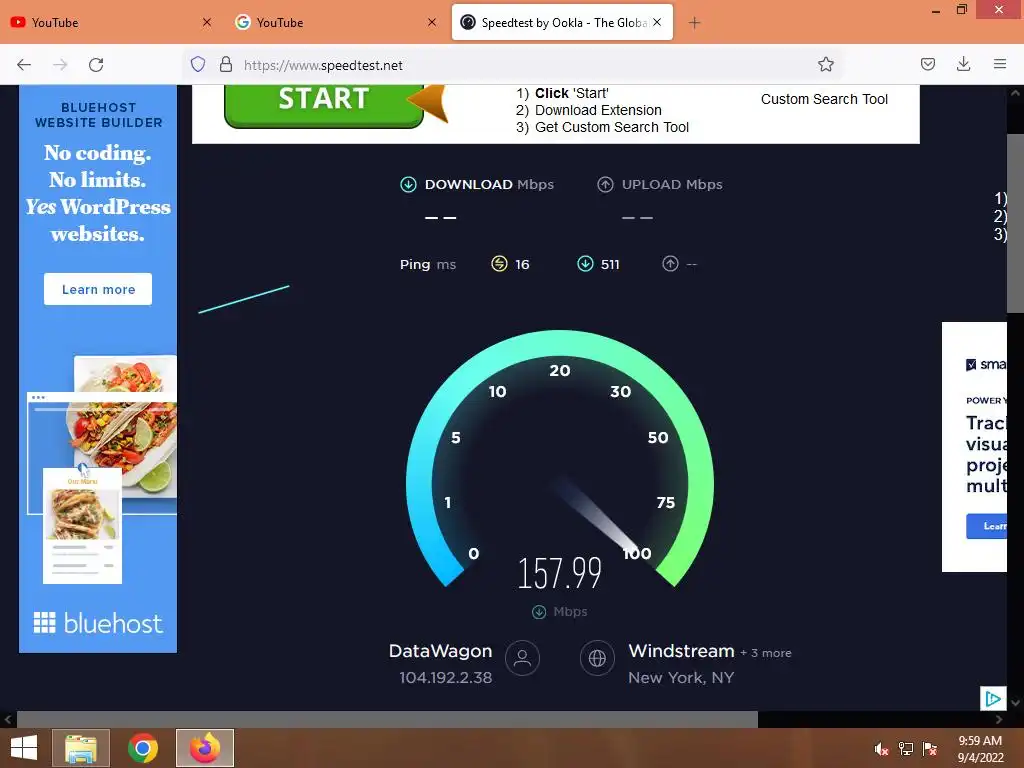This screenshot has height=768, width=1024.
Task: Click the Firefox taskbar icon
Action: [x=205, y=748]
